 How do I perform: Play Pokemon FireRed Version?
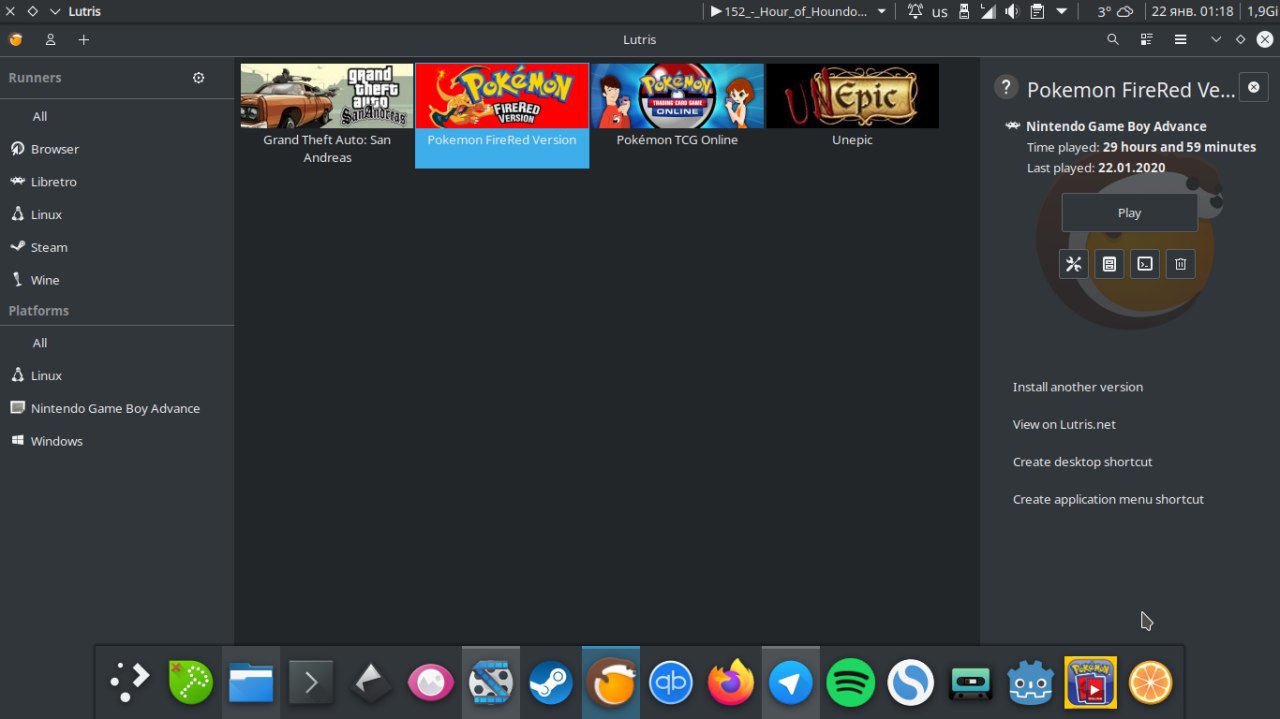tap(1129, 213)
